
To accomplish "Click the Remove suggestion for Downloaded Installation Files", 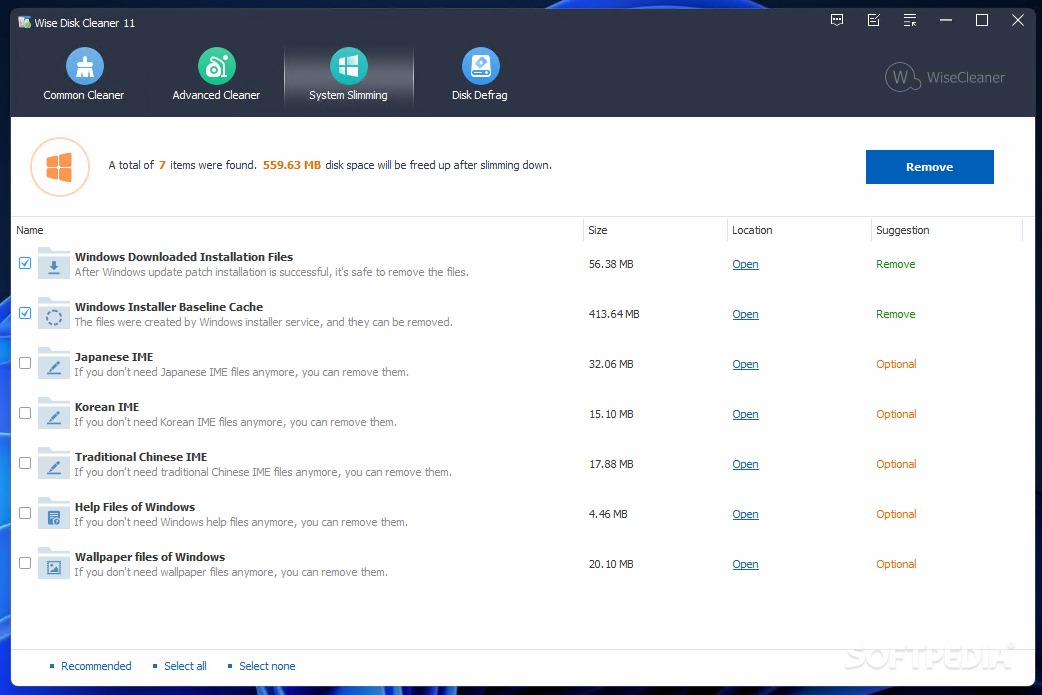I will (895, 264).
